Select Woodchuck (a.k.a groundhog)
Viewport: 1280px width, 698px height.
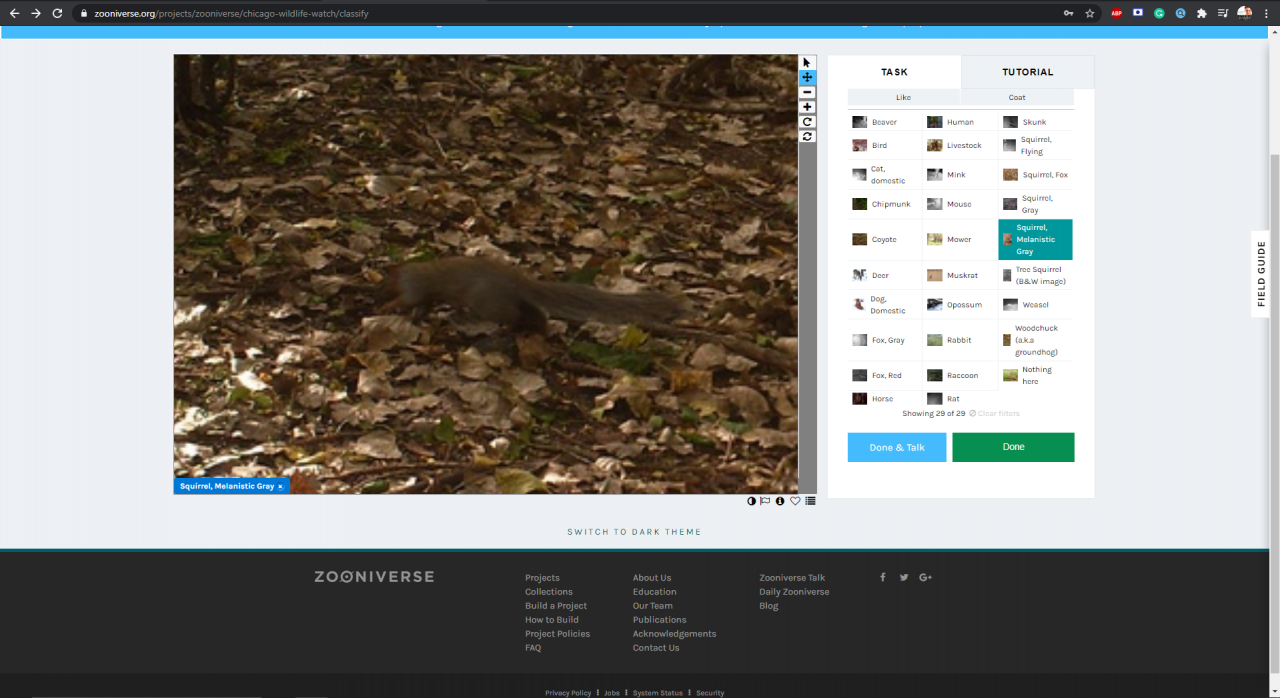tap(1035, 340)
